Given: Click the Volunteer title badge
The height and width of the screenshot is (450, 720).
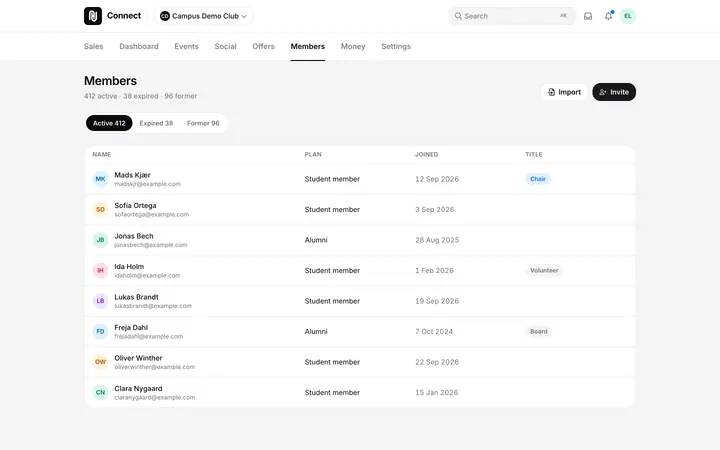Looking at the screenshot, I should (544, 270).
